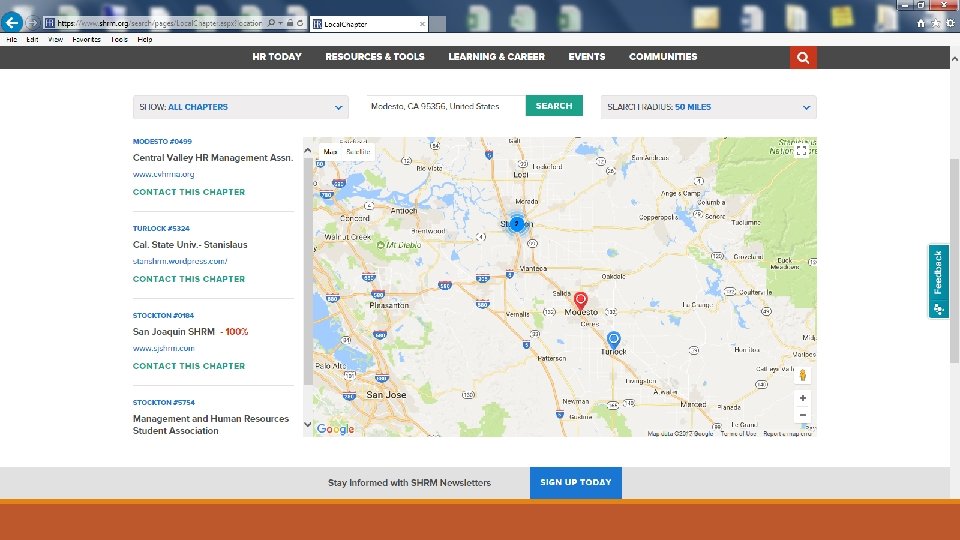The height and width of the screenshot is (540, 960).
Task: Open the Search Radius 50 Miles dropdown
Action: pos(708,107)
